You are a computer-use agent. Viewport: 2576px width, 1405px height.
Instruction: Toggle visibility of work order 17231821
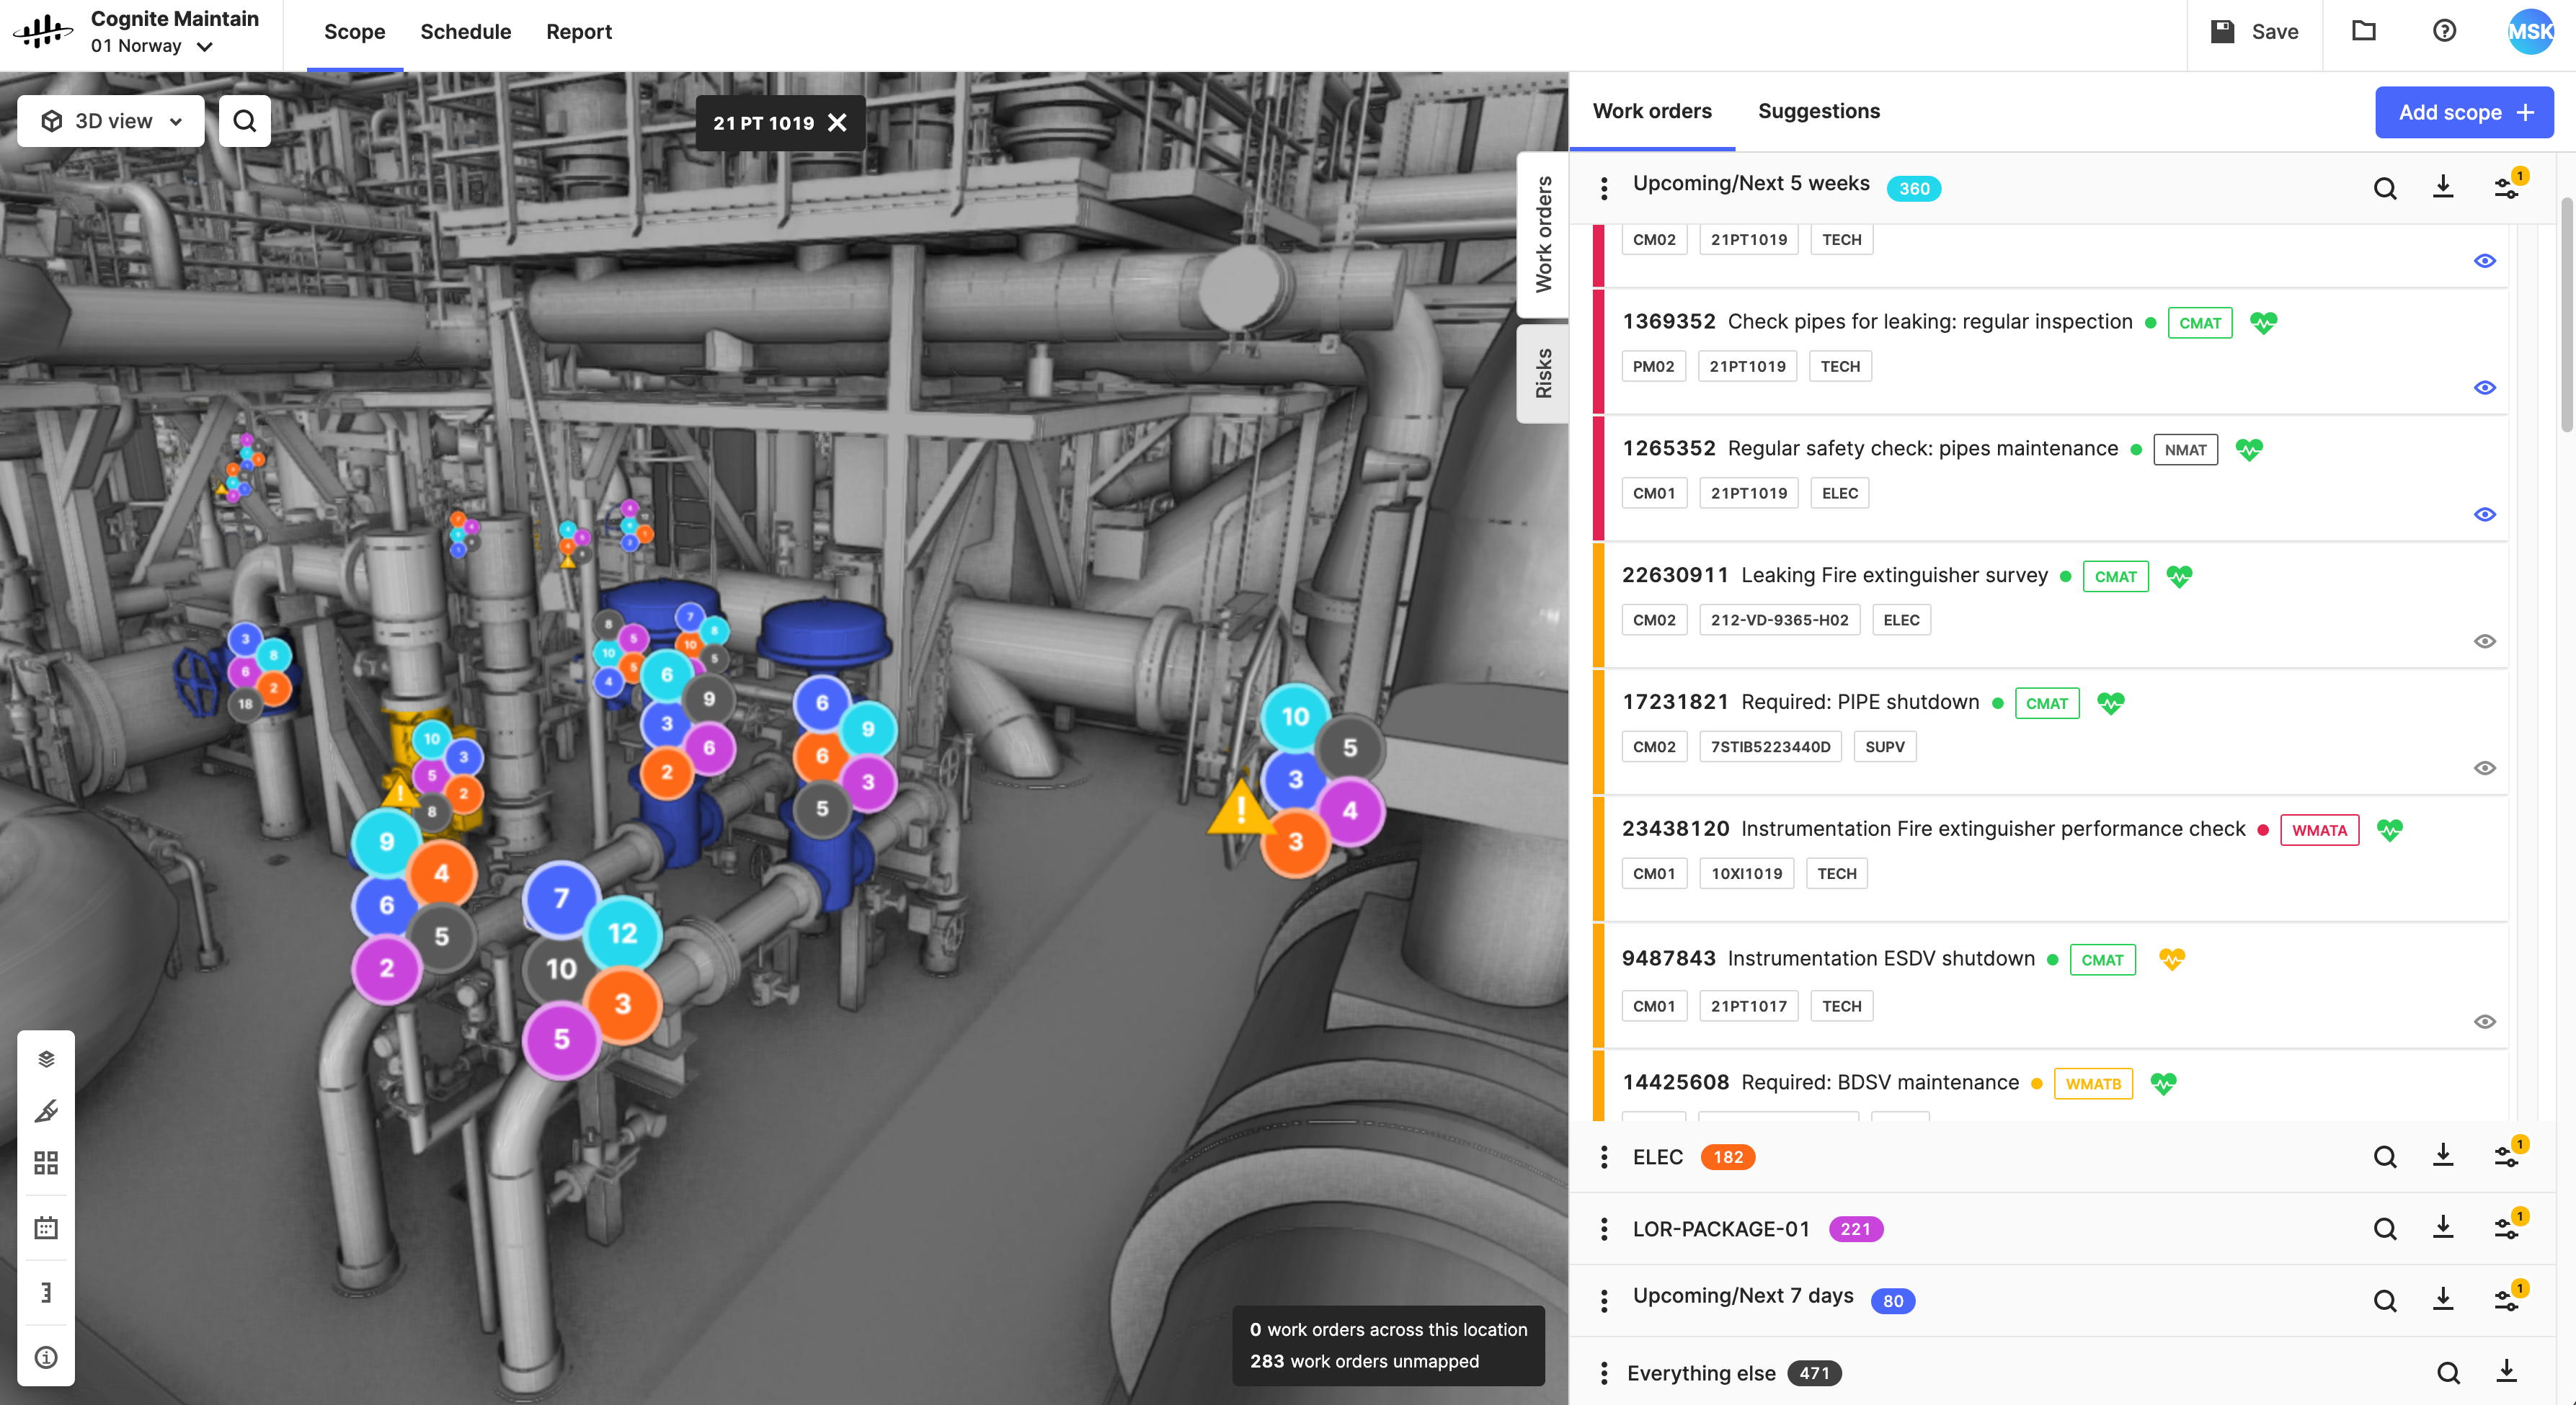coord(2484,769)
